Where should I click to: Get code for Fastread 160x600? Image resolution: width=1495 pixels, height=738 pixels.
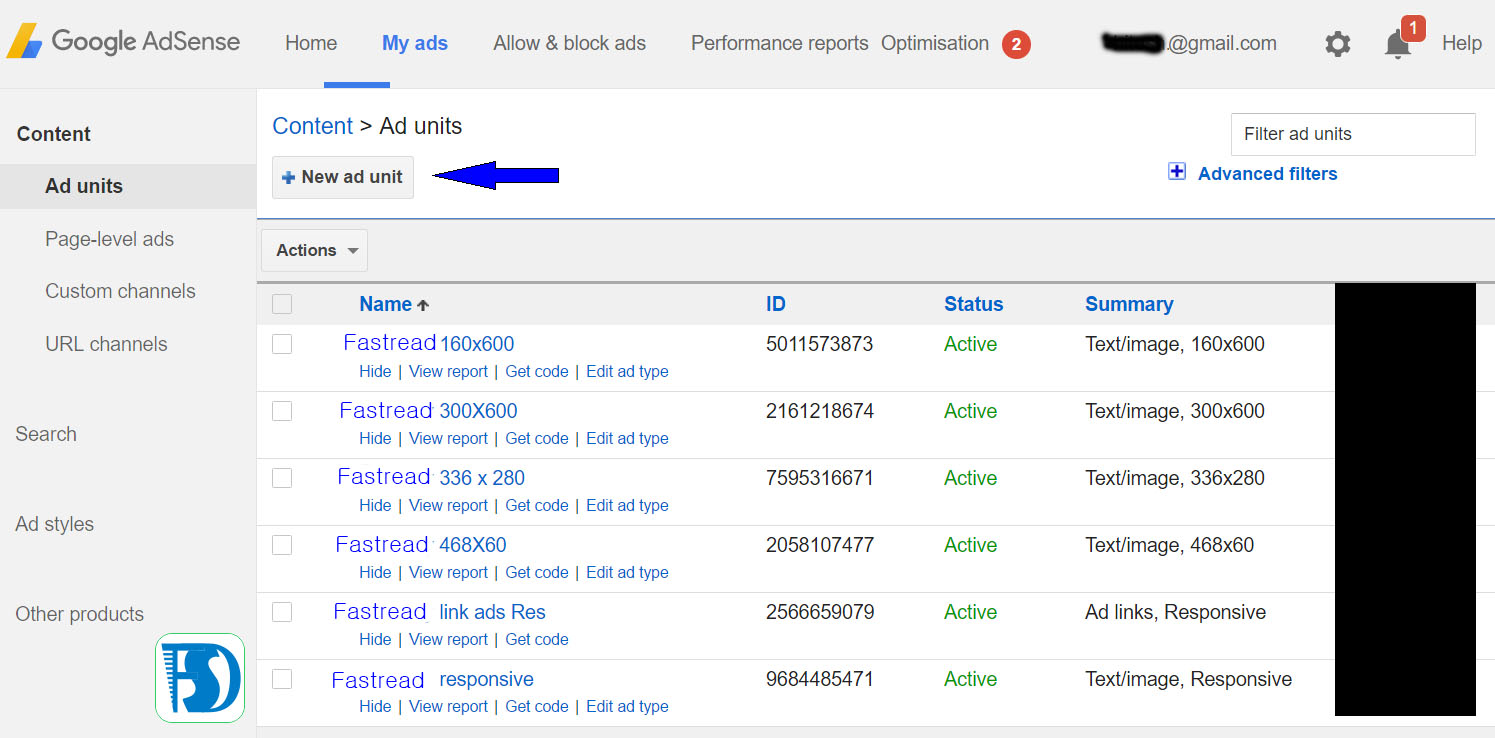pyautogui.click(x=537, y=371)
